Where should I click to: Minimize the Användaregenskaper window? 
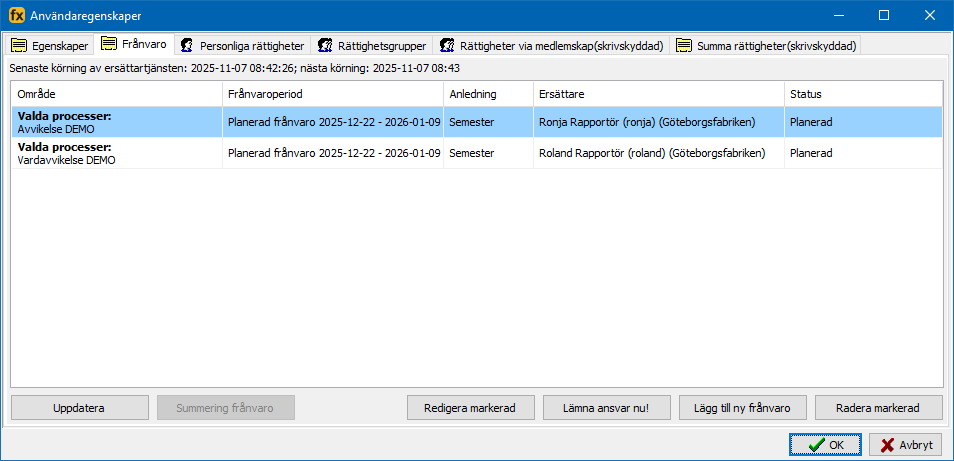[839, 16]
